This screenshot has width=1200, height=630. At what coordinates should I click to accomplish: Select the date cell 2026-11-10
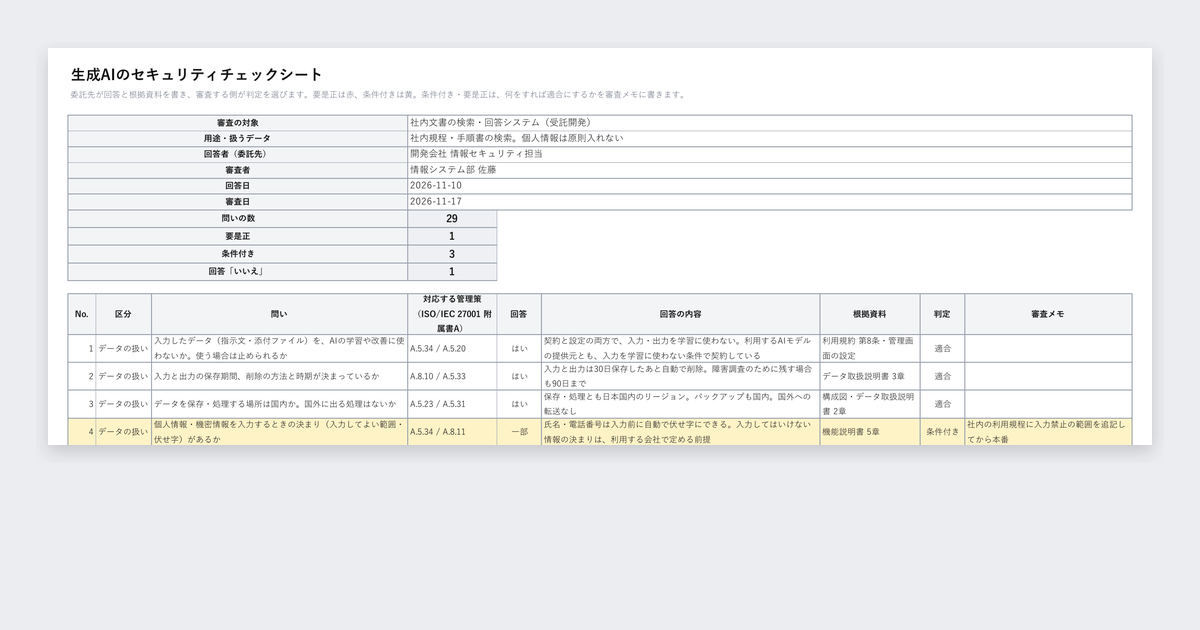pos(770,186)
